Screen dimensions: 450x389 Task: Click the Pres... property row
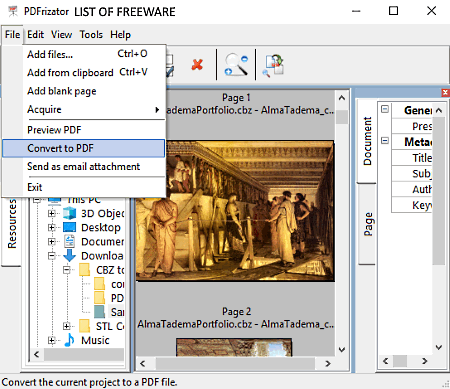(x=412, y=126)
